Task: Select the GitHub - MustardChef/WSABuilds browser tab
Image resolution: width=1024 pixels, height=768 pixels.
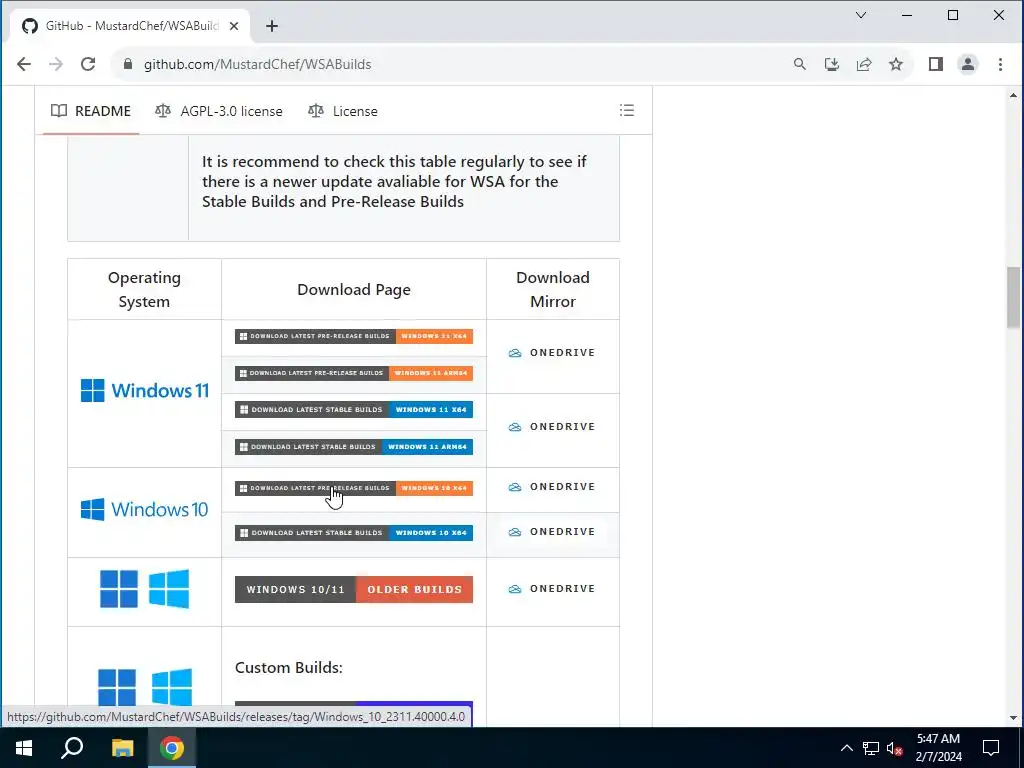Action: pyautogui.click(x=129, y=26)
